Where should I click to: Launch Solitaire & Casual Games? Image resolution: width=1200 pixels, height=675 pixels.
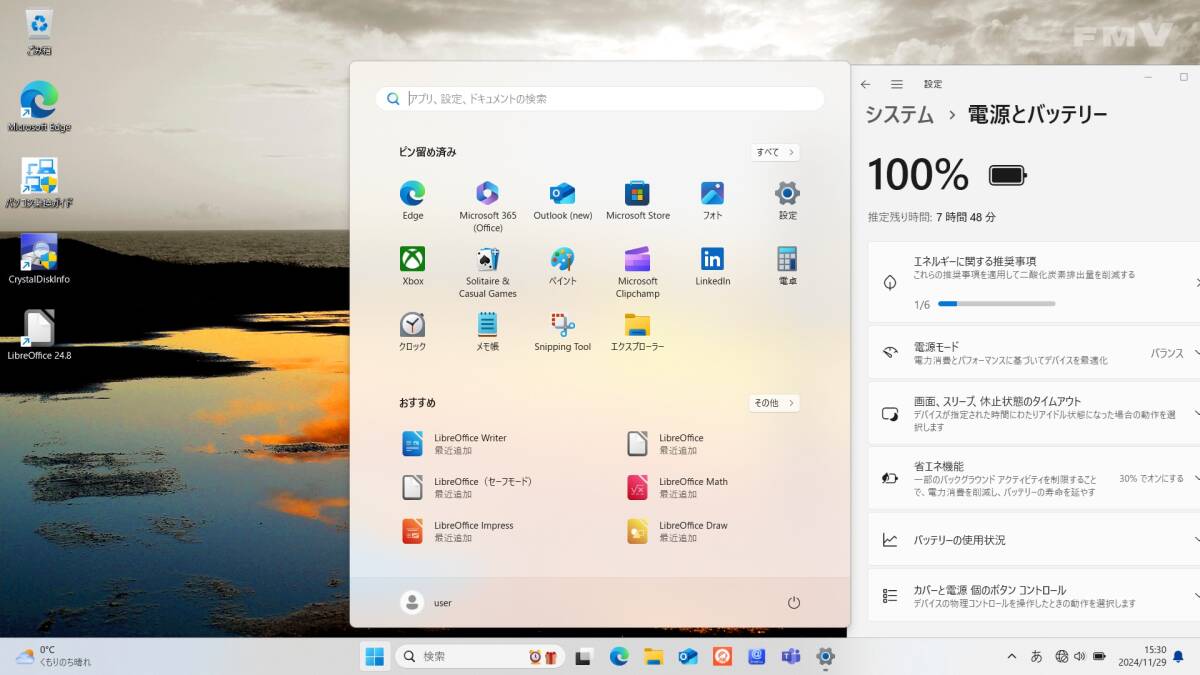tap(487, 260)
